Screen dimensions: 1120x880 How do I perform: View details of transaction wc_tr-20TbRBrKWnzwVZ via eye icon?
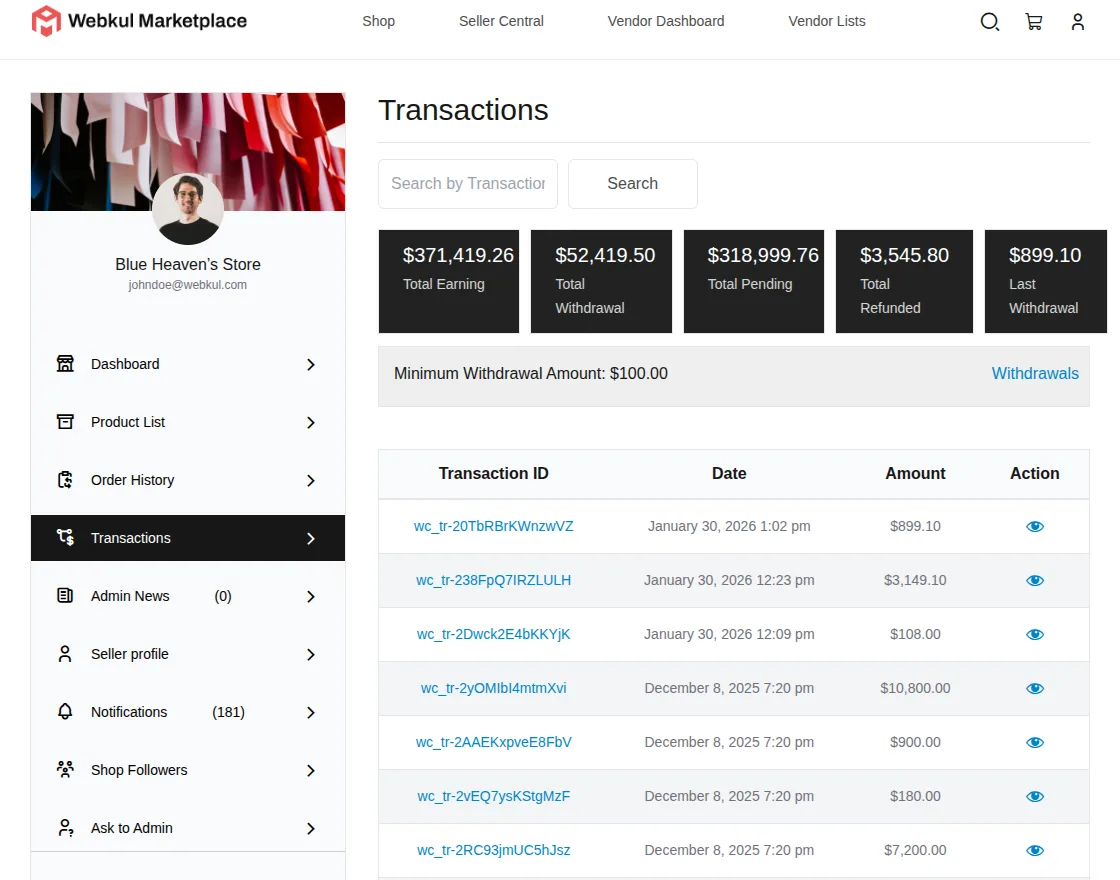[x=1035, y=526]
